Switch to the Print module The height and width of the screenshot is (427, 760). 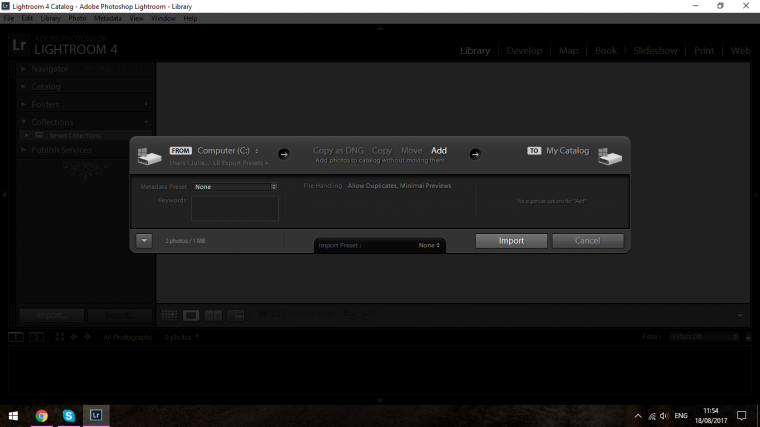(704, 50)
